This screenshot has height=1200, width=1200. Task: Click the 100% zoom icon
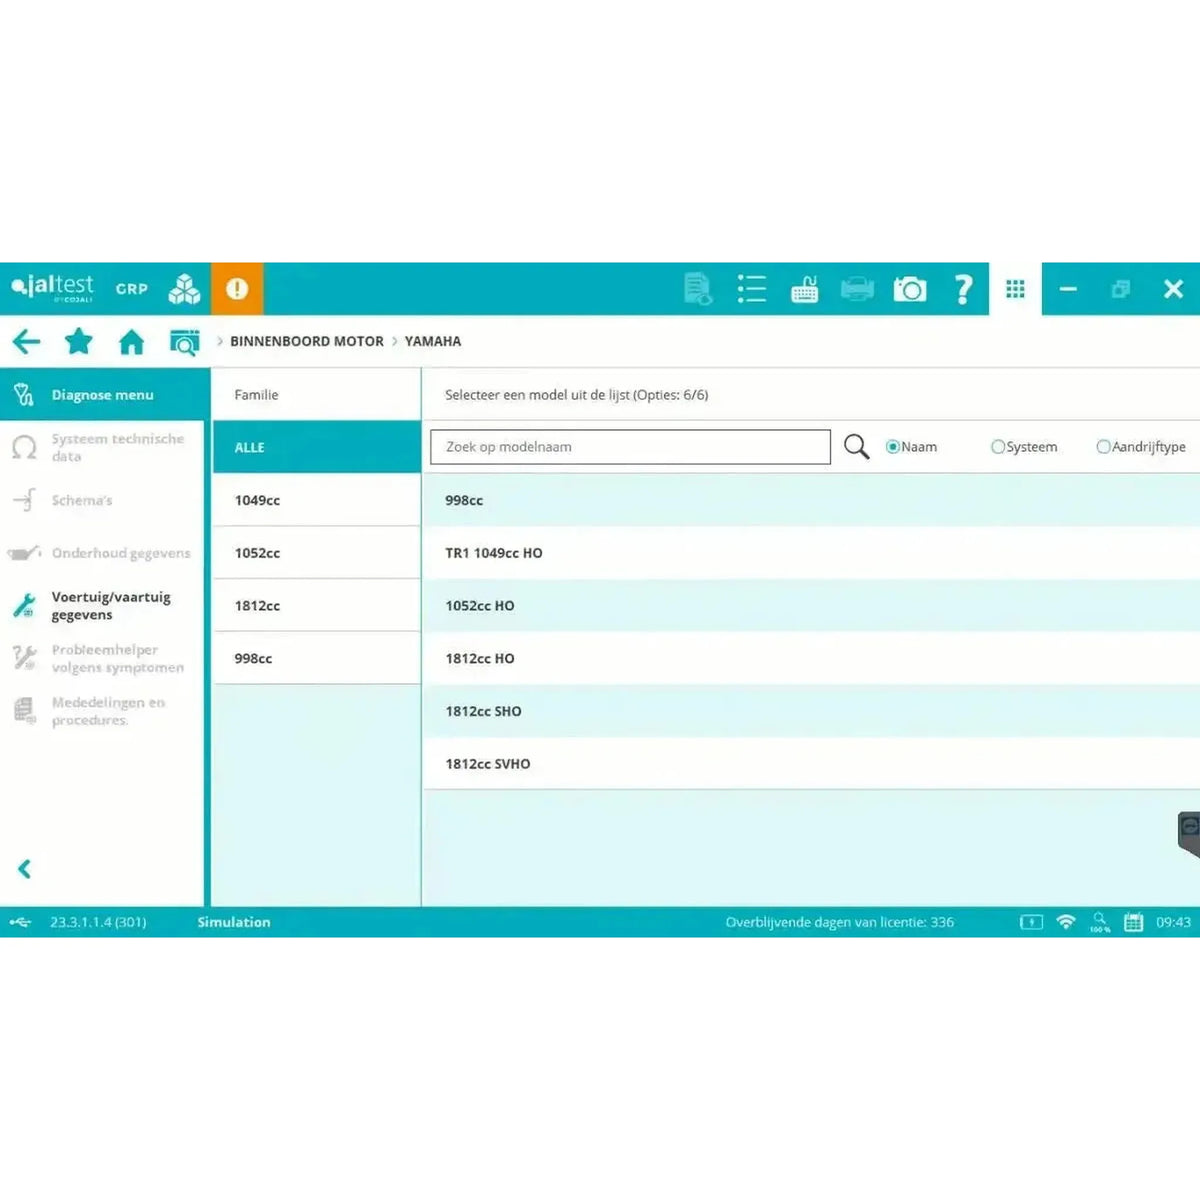(x=1100, y=922)
